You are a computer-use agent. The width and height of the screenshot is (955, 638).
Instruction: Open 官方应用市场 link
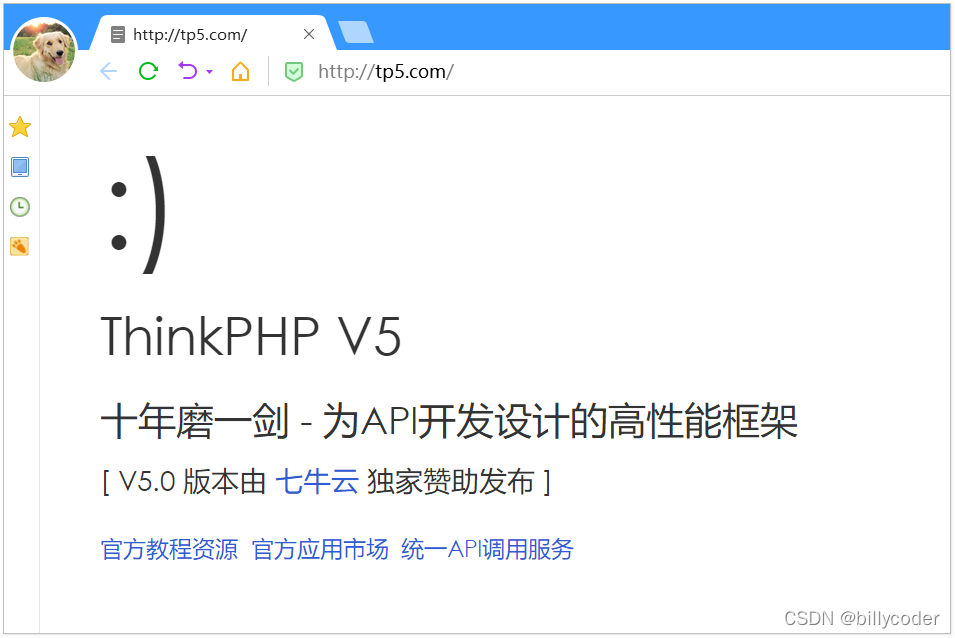tap(320, 549)
